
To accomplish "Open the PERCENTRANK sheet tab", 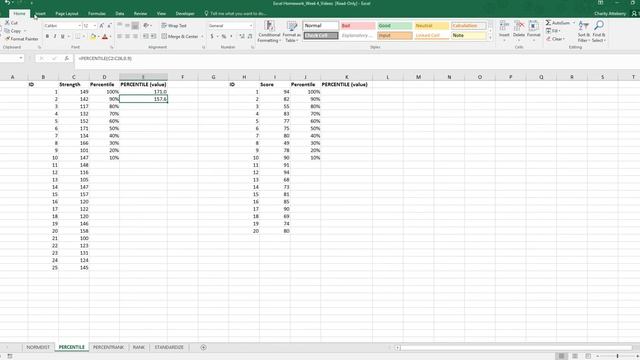I will click(108, 347).
